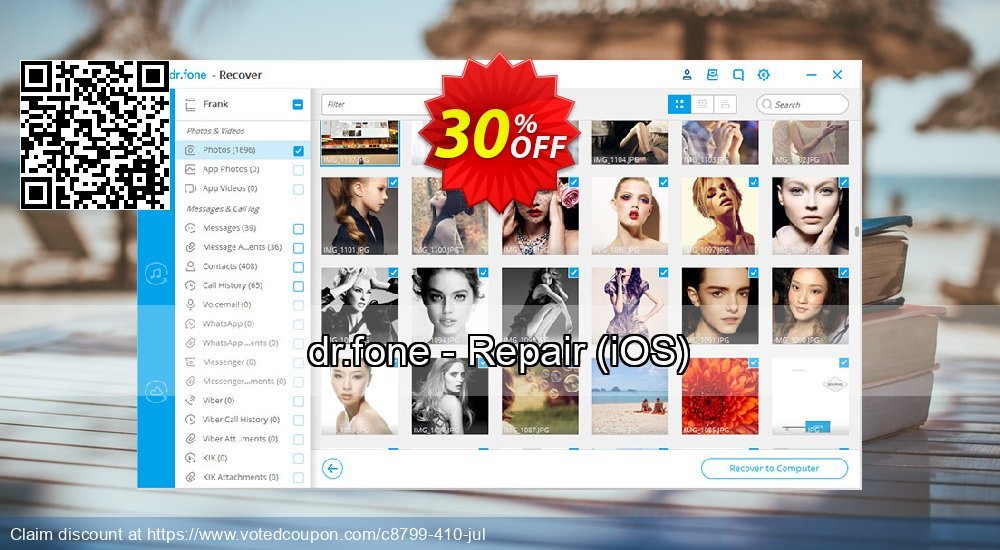The width and height of the screenshot is (1000, 550).
Task: Click the vertical scrollbar of photo grid
Action: (x=857, y=232)
